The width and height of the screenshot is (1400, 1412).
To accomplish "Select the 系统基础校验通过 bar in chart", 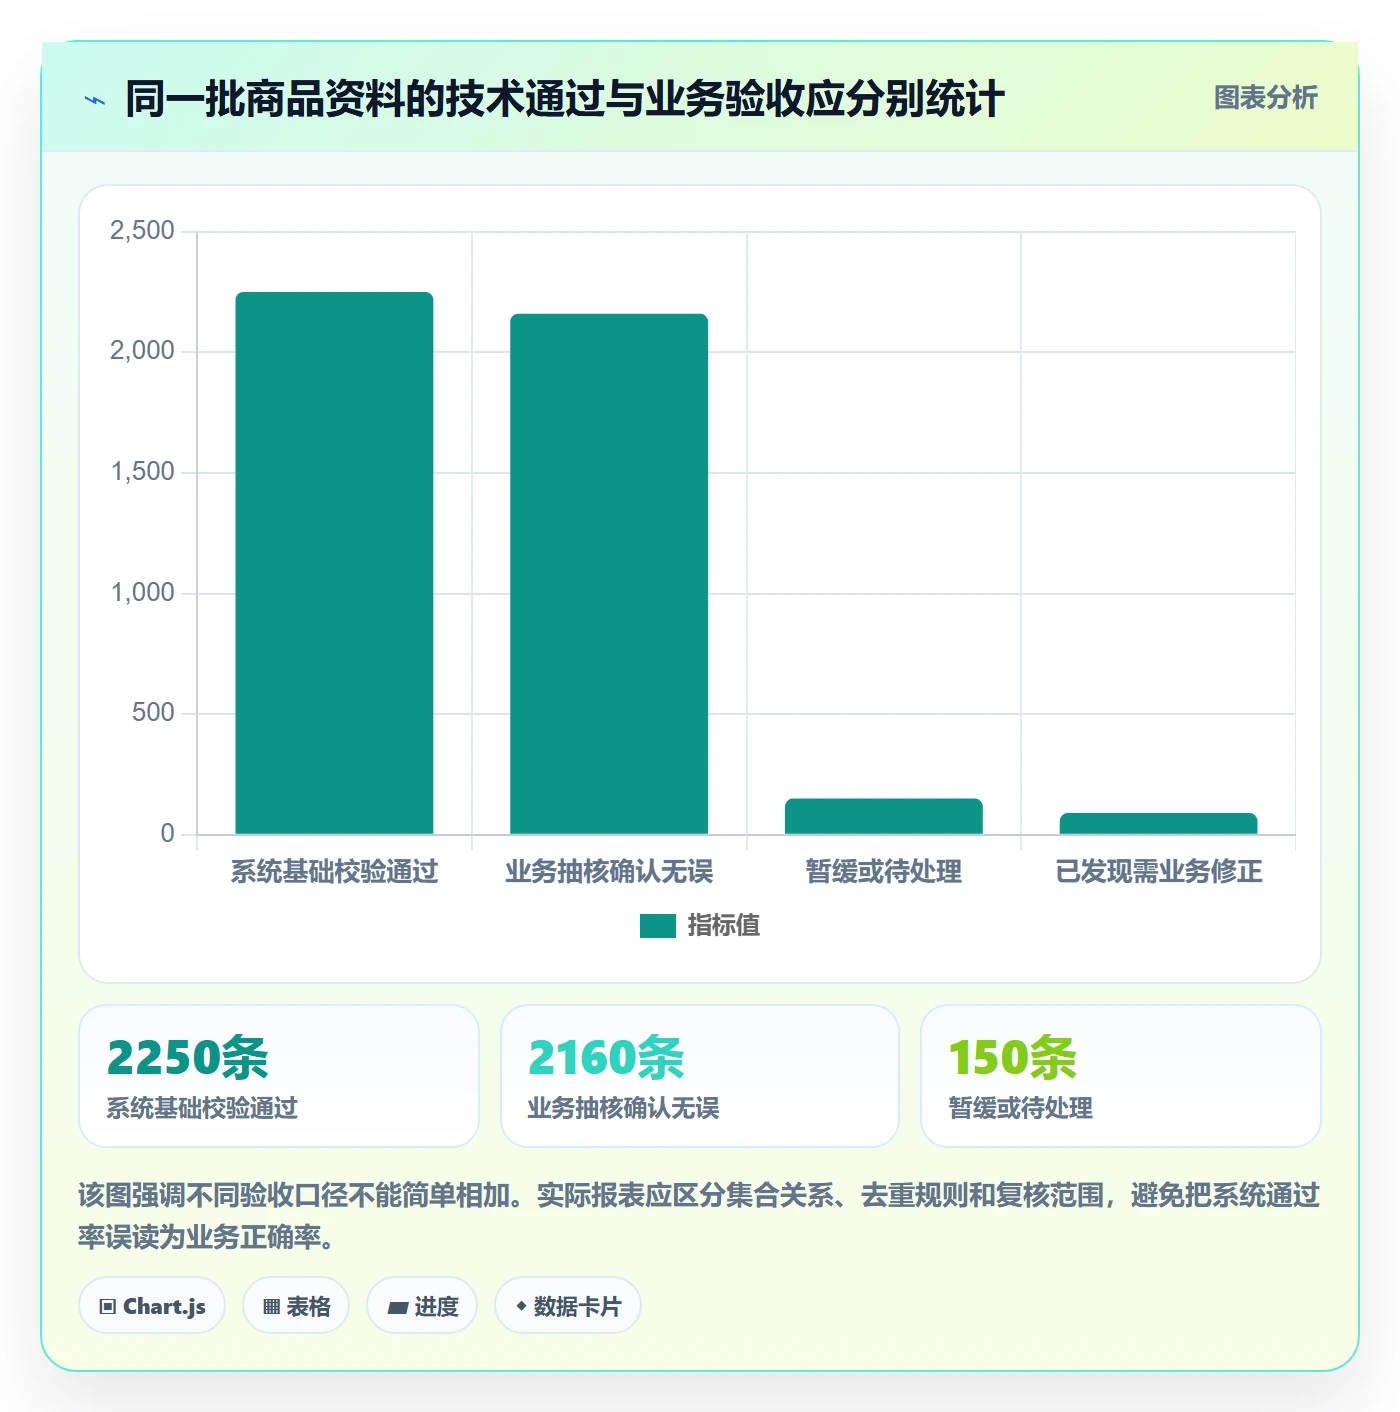I will pyautogui.click(x=334, y=563).
